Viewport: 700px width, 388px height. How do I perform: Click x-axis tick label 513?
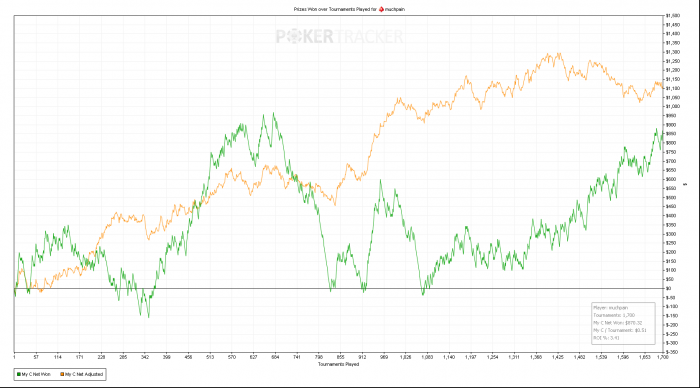point(210,357)
